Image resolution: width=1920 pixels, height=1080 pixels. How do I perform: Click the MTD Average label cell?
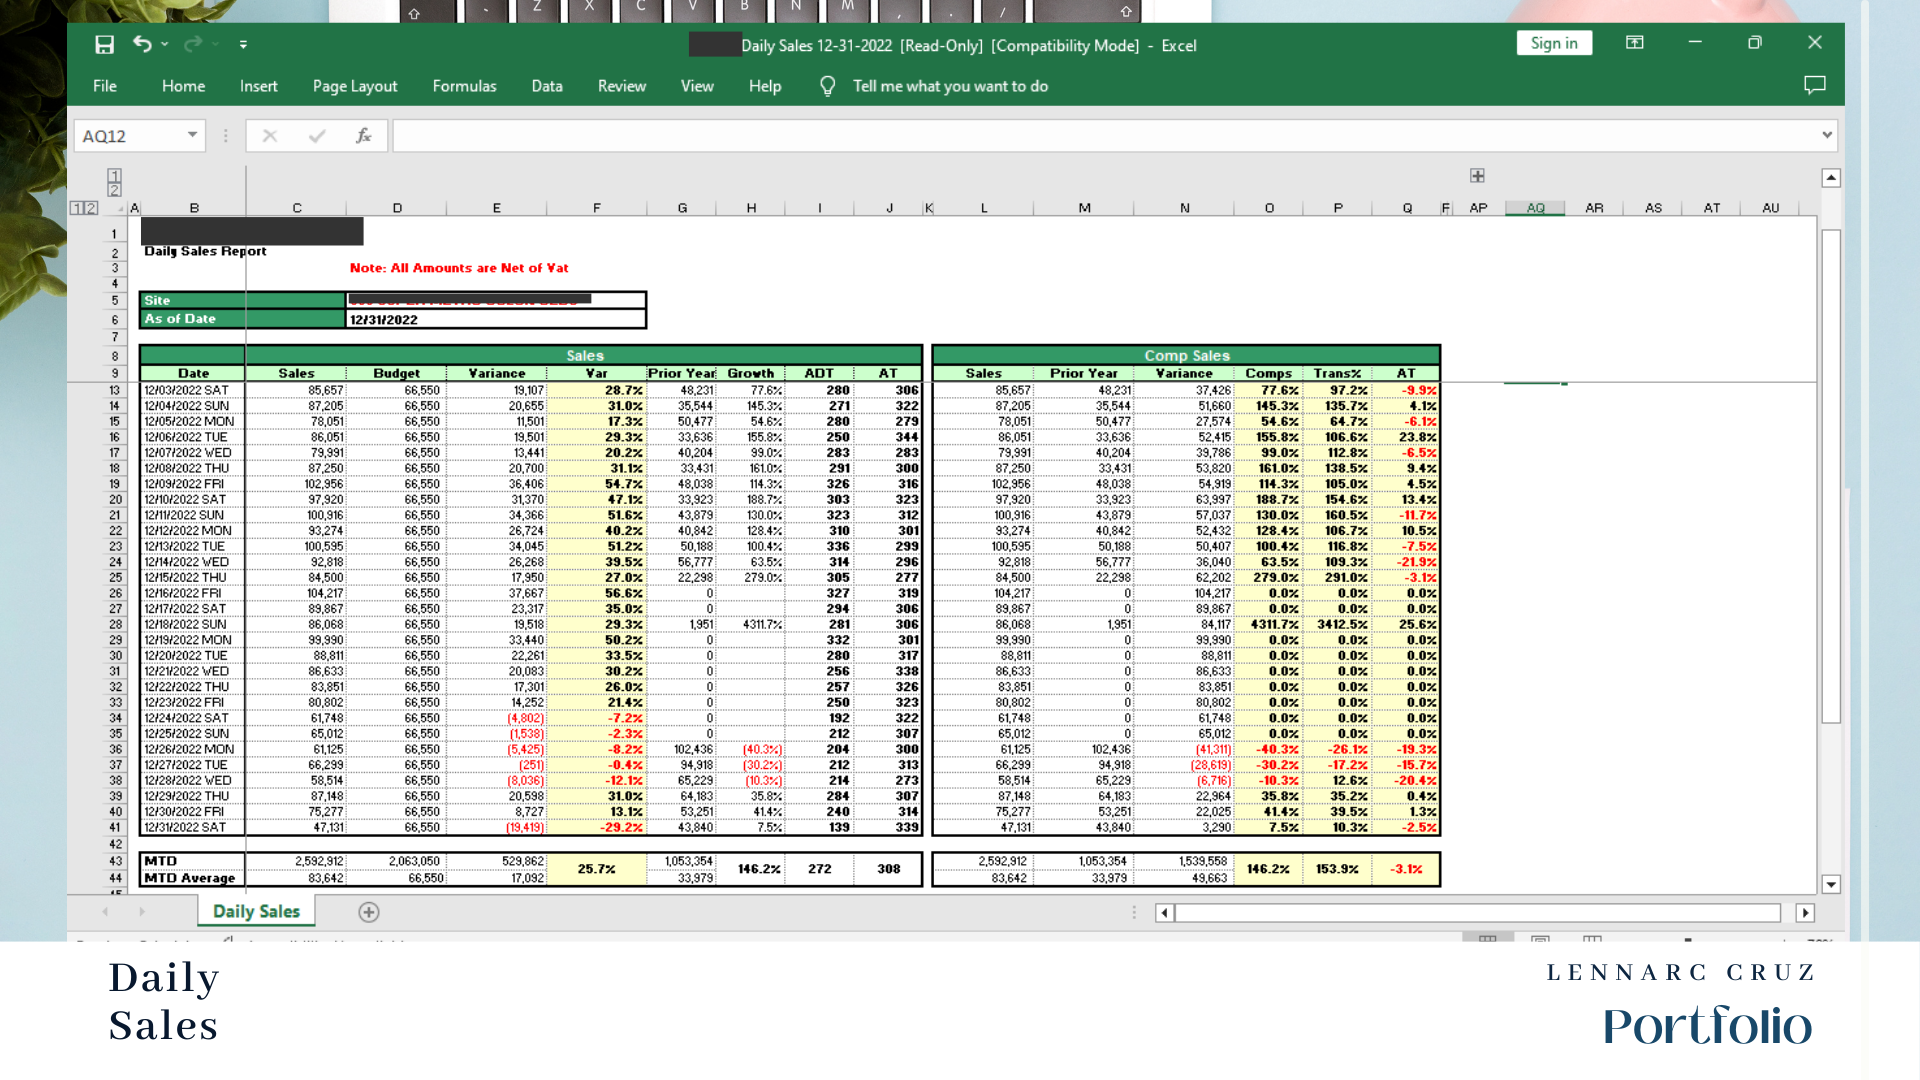[193, 878]
